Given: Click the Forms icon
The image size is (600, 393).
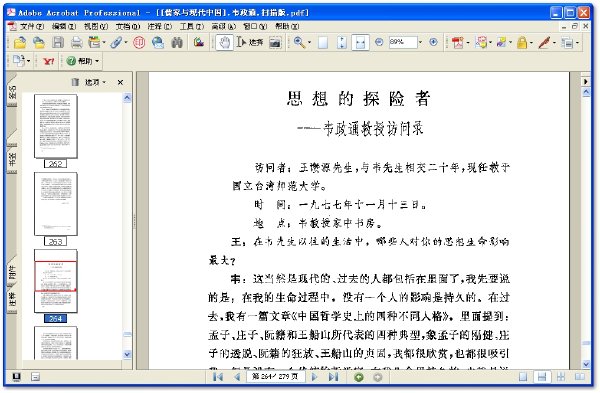Looking at the screenshot, I should pyautogui.click(x=567, y=42).
